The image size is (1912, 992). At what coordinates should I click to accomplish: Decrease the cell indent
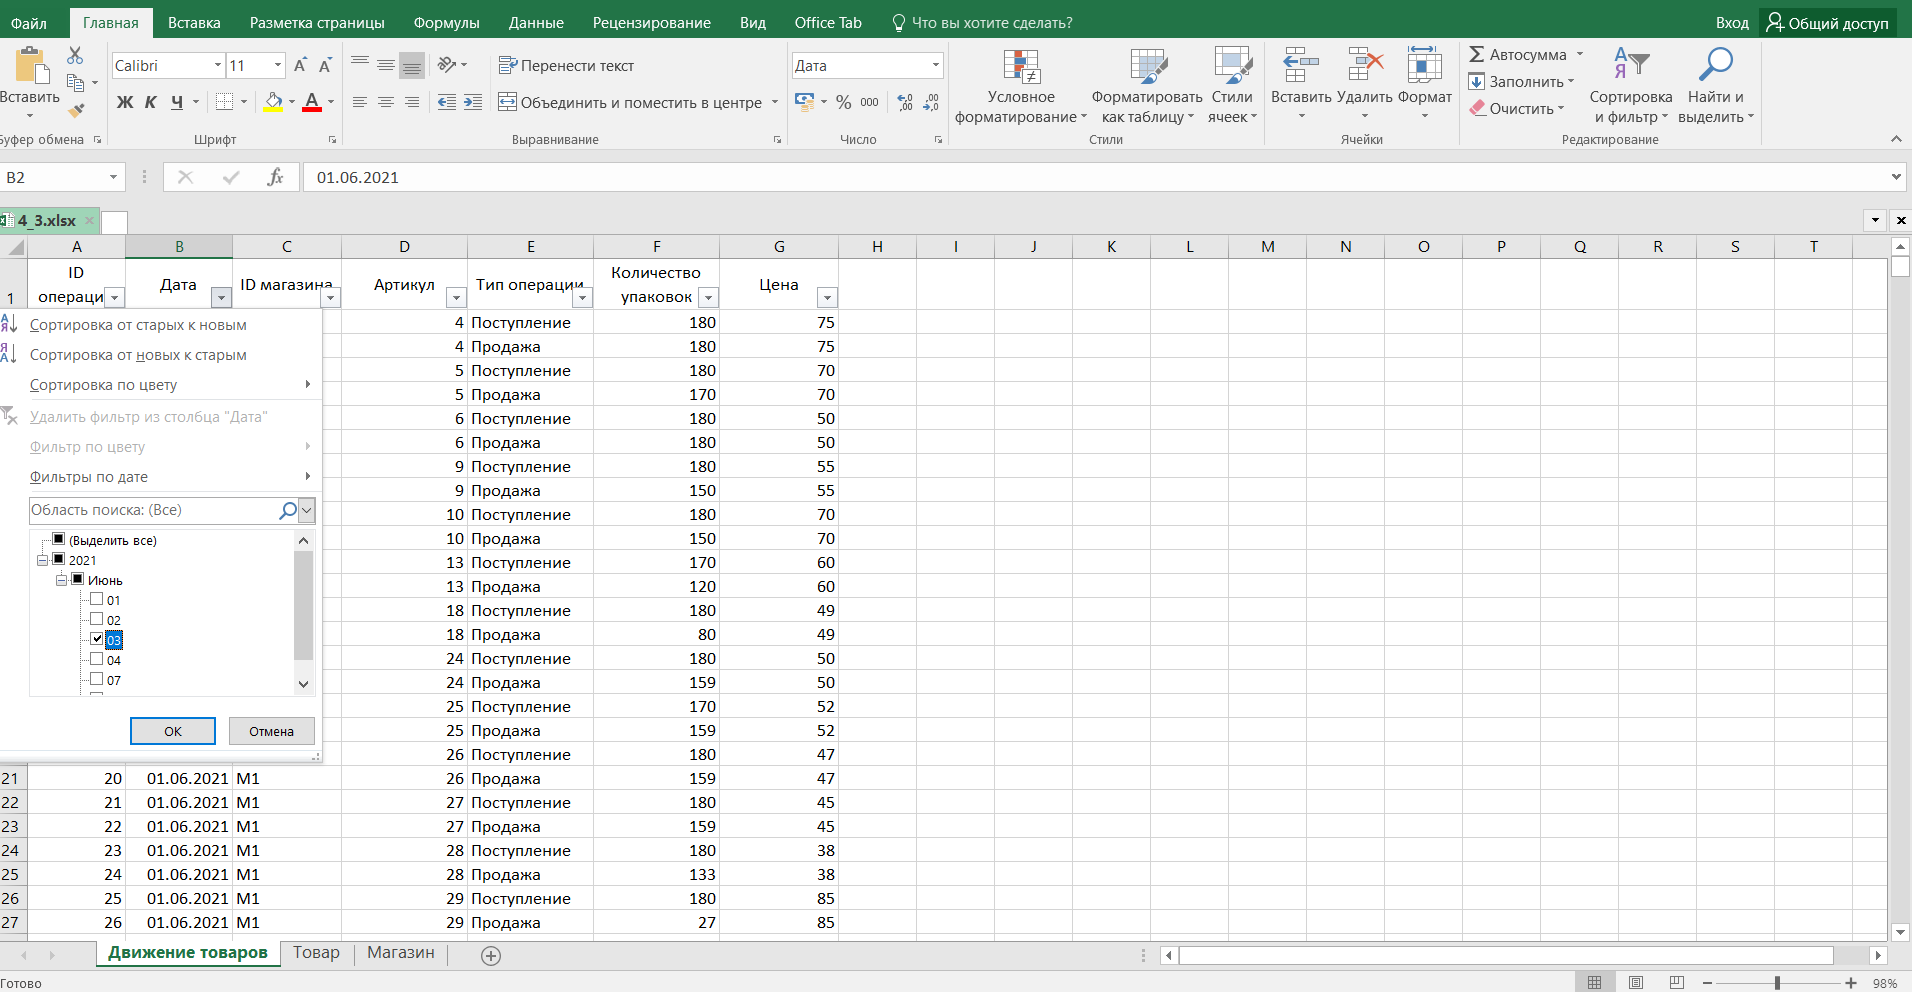pyautogui.click(x=447, y=102)
